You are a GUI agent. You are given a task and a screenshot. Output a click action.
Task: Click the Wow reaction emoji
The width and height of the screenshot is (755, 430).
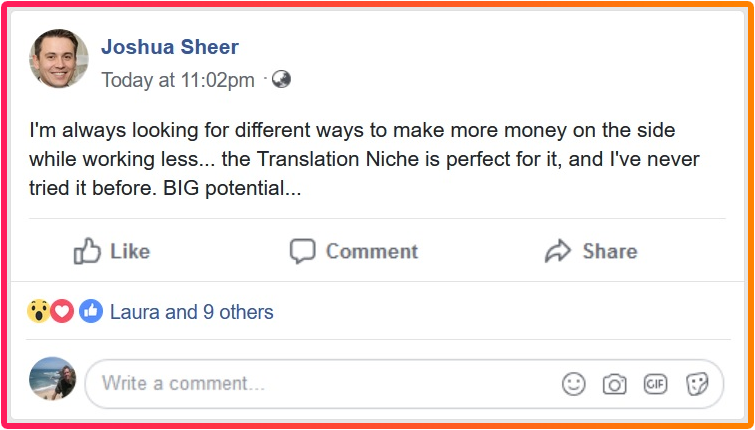tap(38, 312)
